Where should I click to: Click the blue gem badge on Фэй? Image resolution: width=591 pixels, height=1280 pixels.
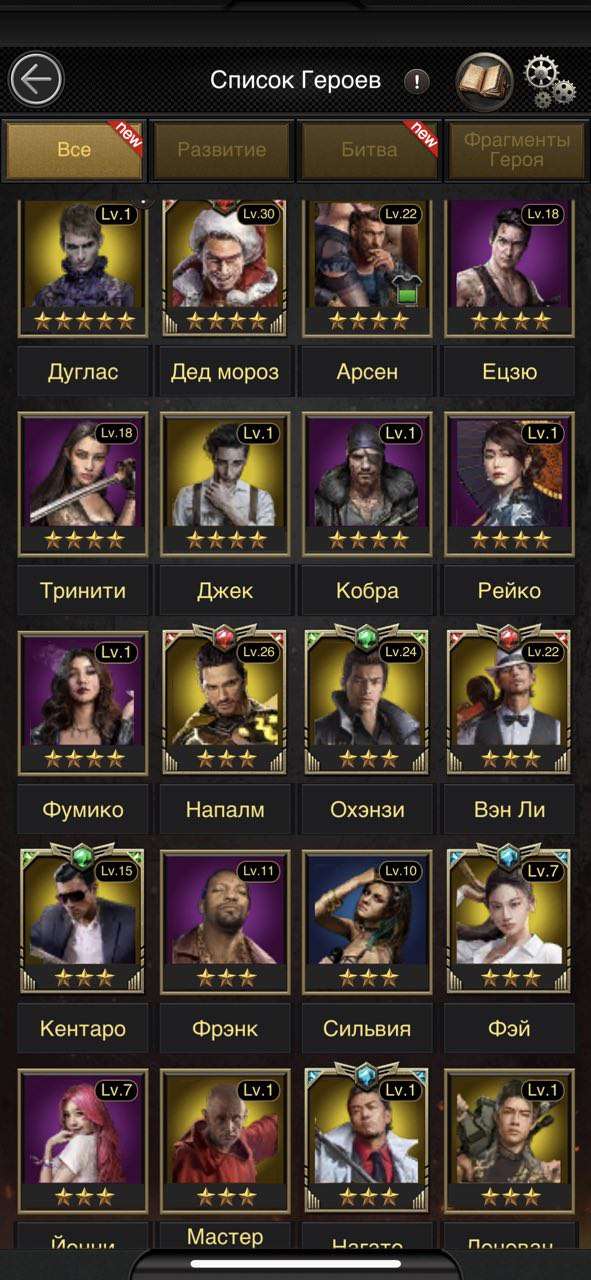(509, 857)
